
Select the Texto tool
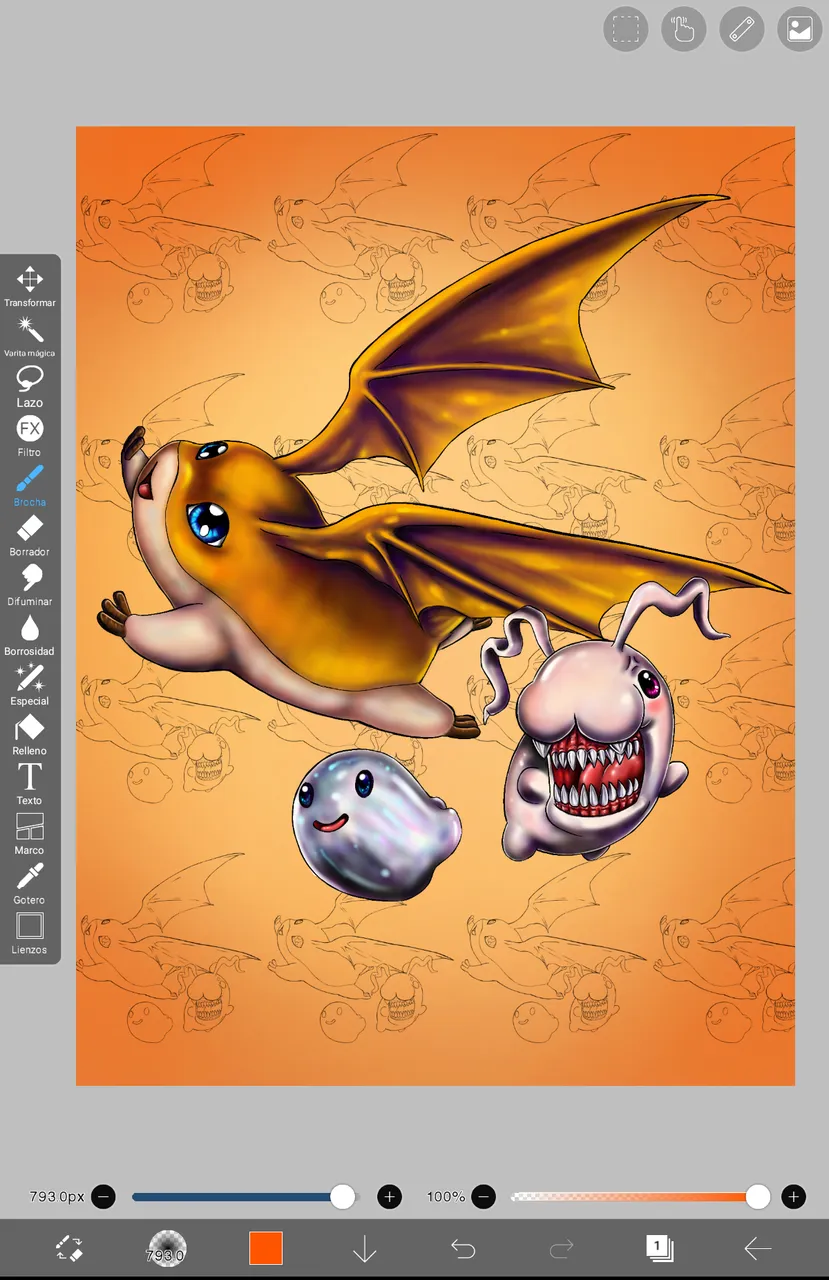click(30, 786)
